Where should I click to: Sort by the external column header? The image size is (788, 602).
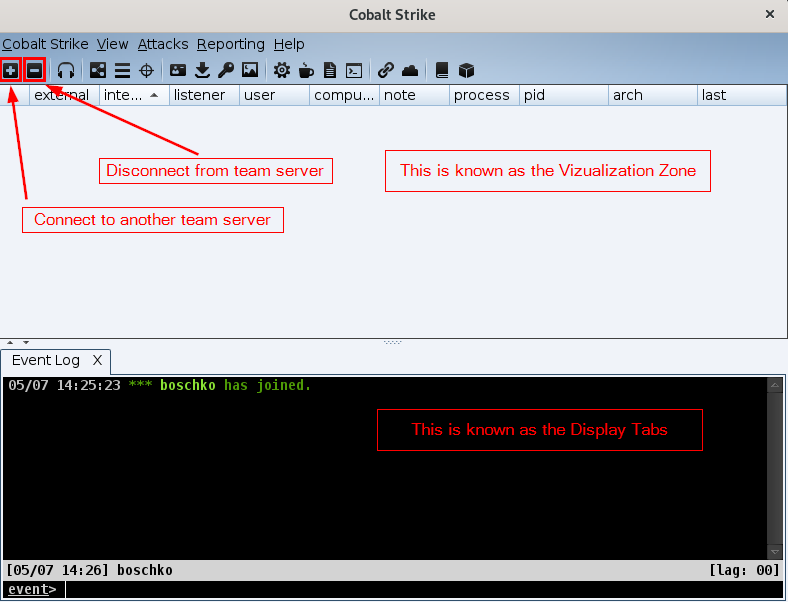coord(65,95)
